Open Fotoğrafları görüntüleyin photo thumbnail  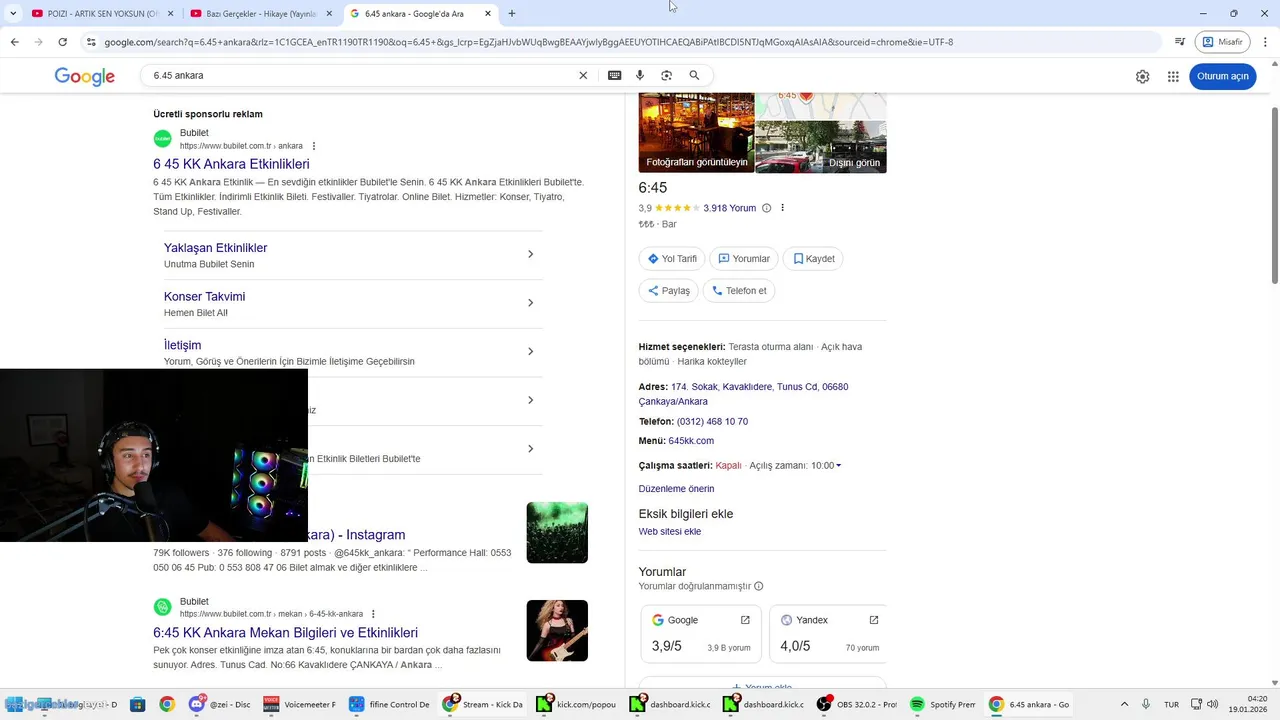(x=696, y=133)
